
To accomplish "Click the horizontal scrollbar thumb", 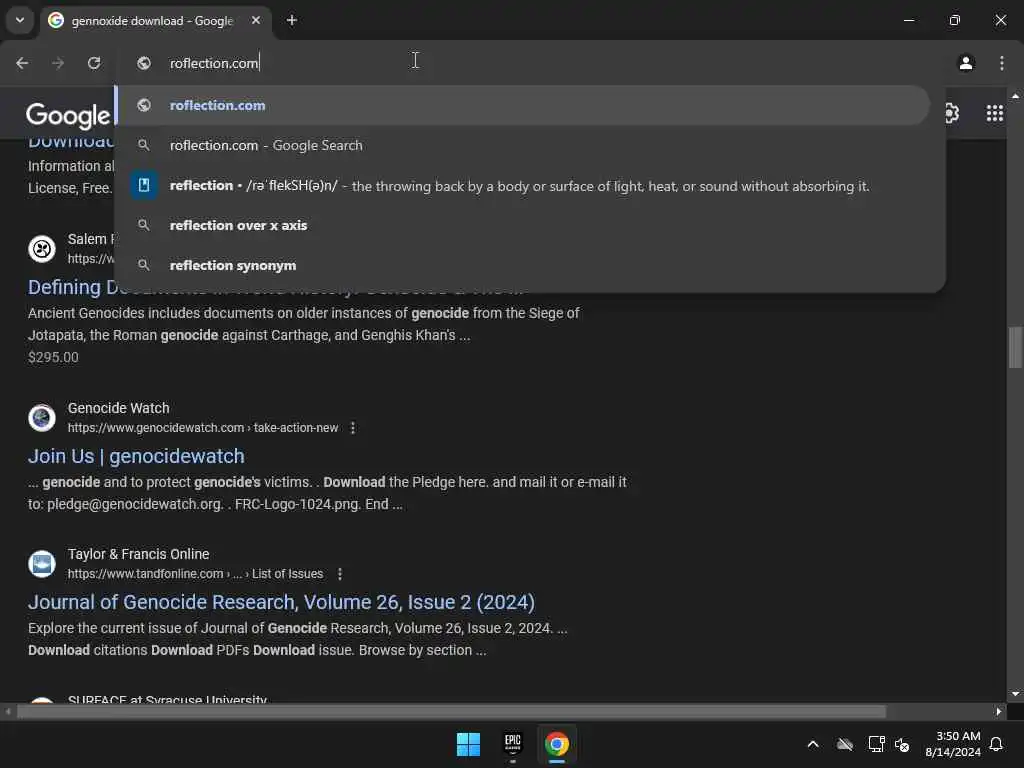I will coord(451,711).
